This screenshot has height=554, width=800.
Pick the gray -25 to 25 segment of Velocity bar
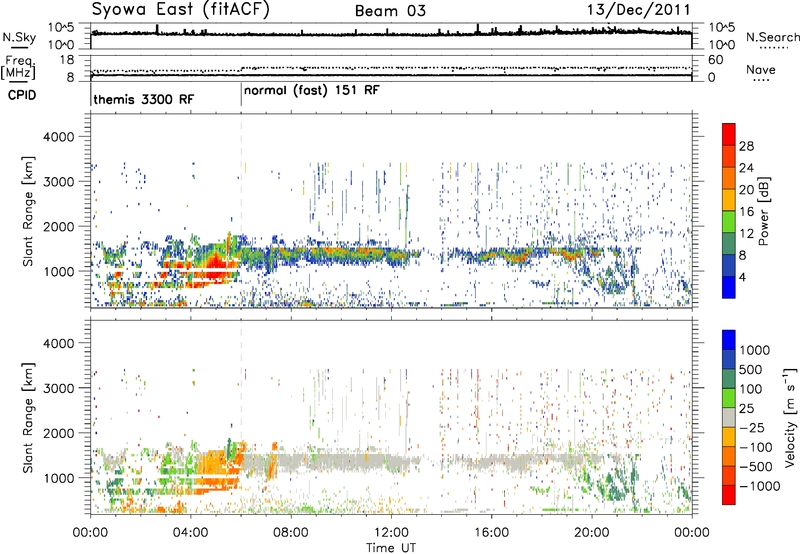[729, 418]
